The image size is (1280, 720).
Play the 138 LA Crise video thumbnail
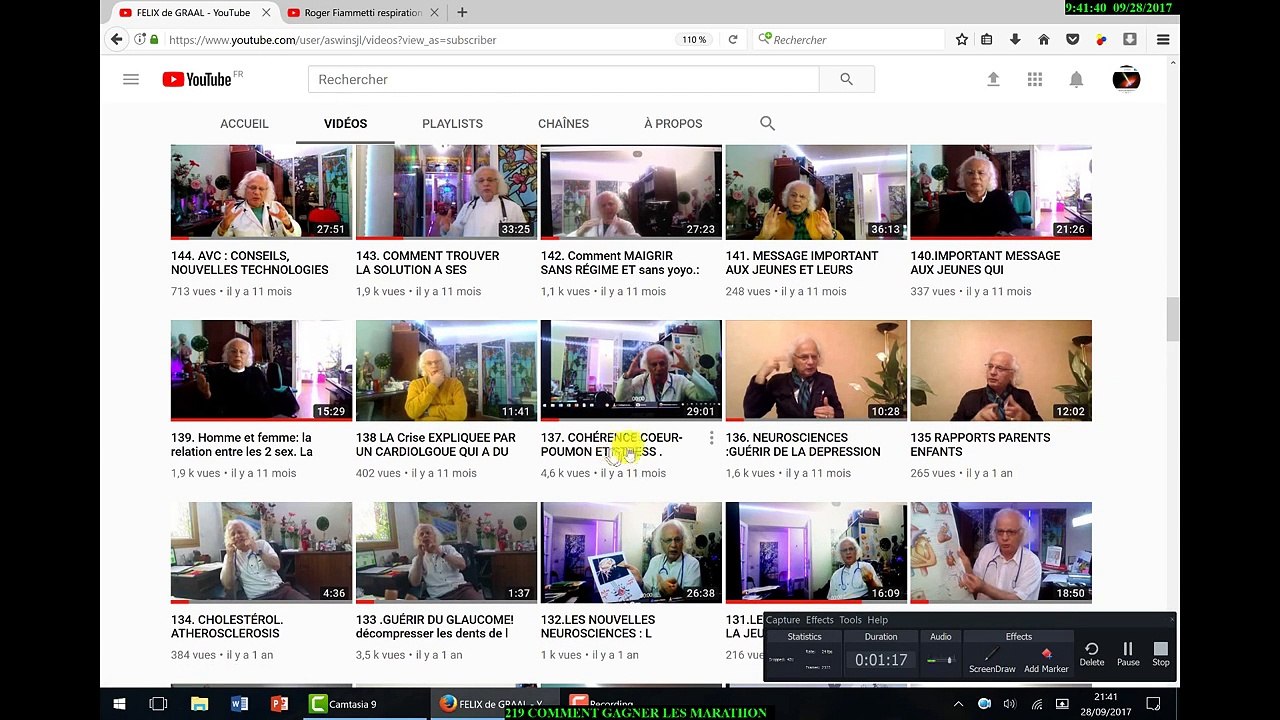pos(446,371)
